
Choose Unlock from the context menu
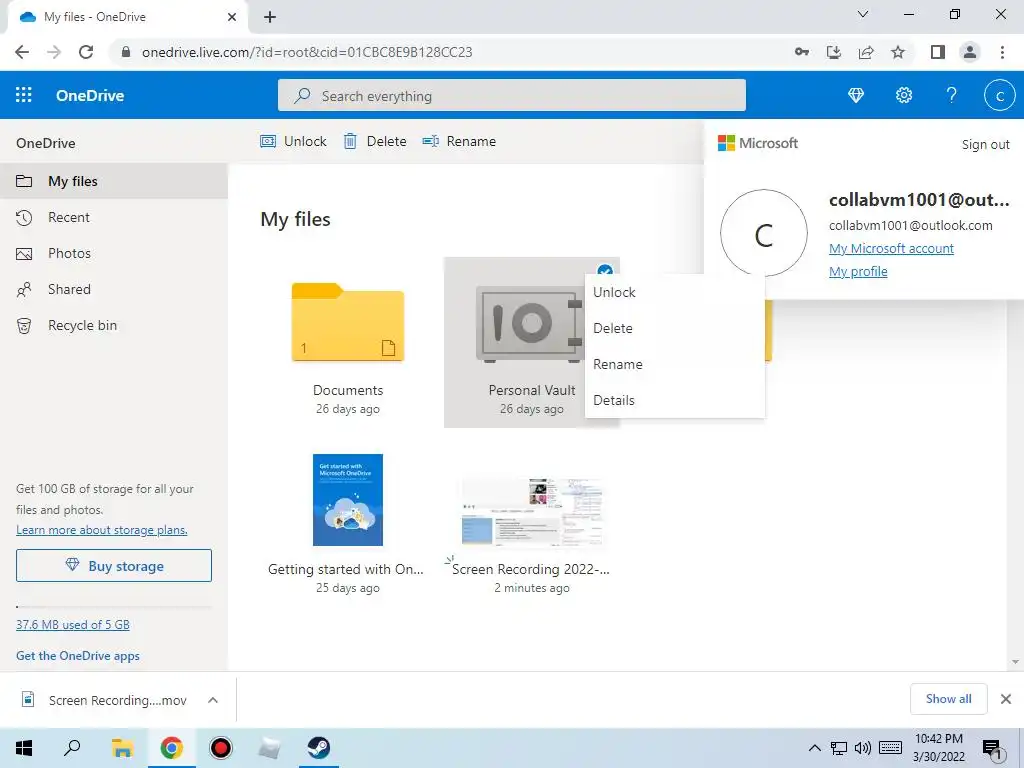click(x=675, y=292)
